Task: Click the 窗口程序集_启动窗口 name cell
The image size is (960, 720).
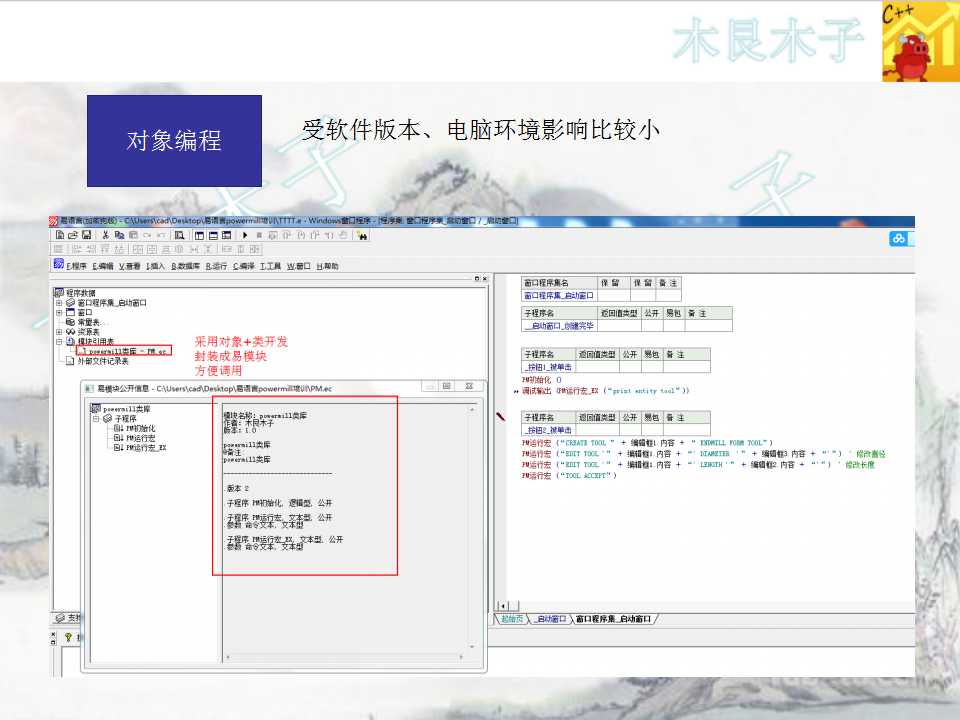Action: [x=559, y=296]
